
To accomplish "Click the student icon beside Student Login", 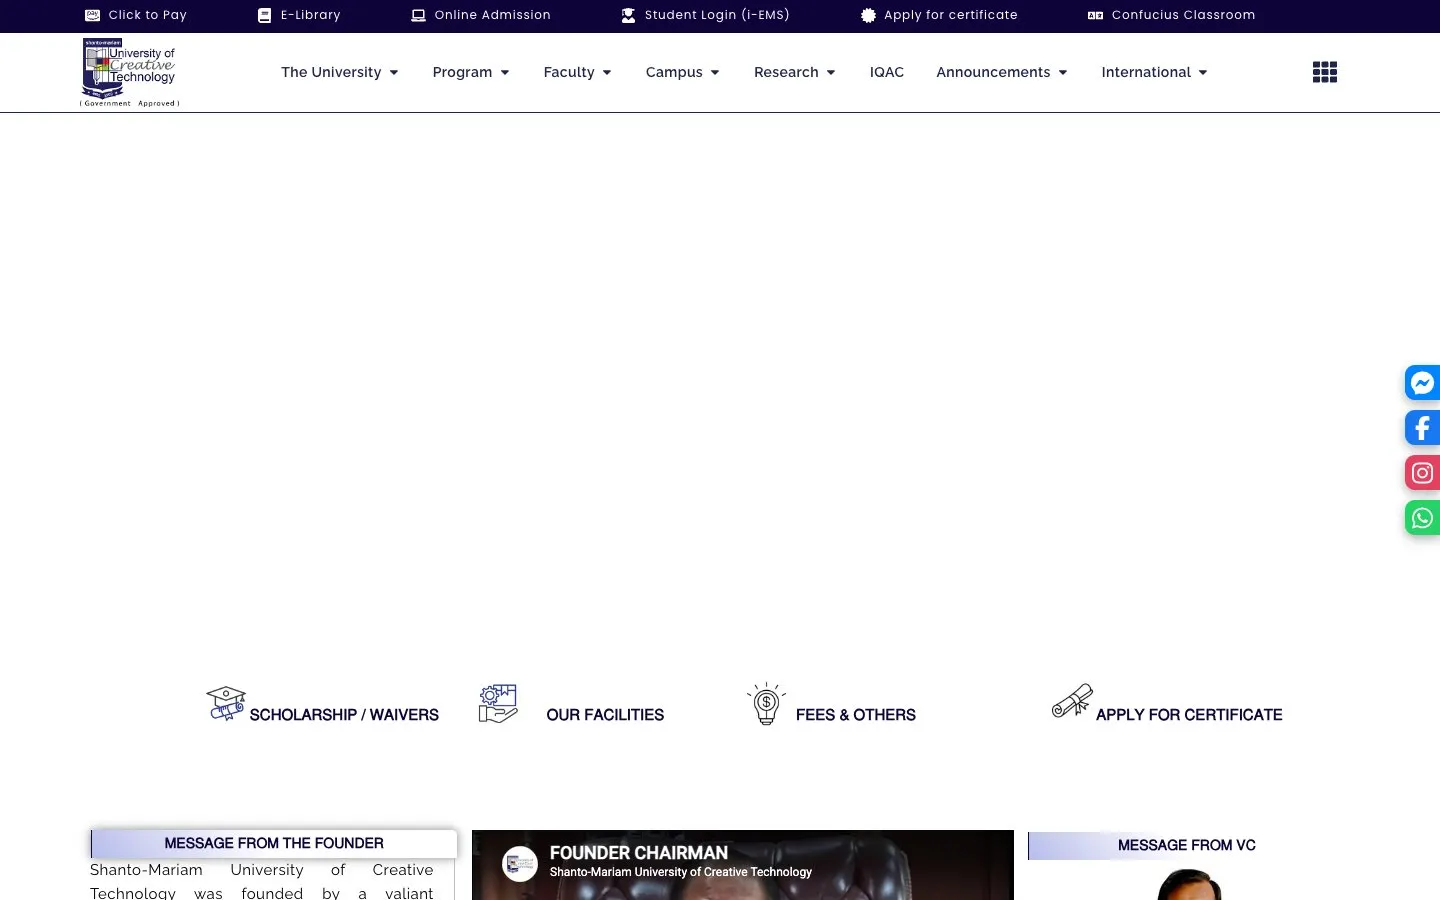I will pyautogui.click(x=628, y=15).
